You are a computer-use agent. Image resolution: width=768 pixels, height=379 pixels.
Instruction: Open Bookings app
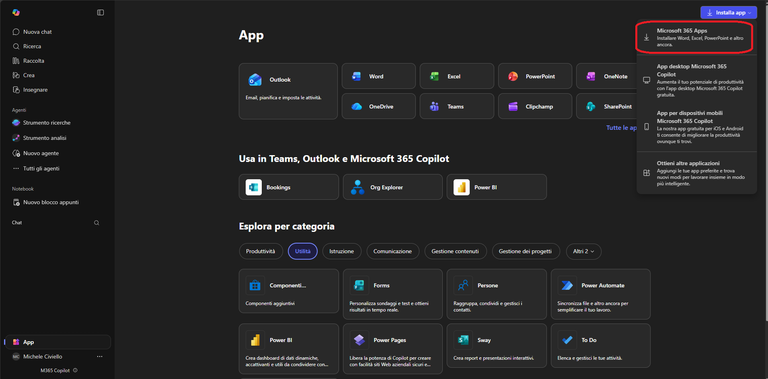(x=288, y=187)
